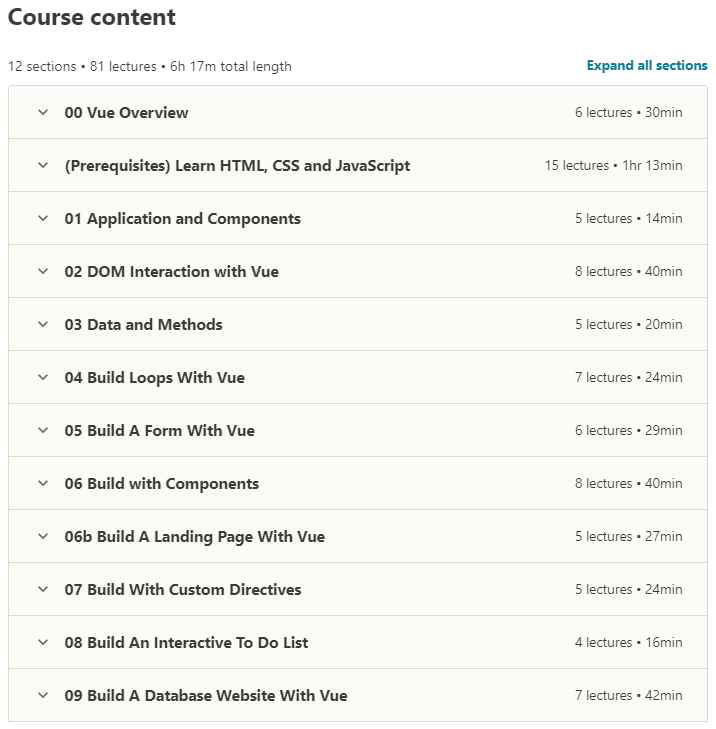716x729 pixels.
Task: Click the 8 lectures • 40min DOM Interaction label
Action: 628,272
